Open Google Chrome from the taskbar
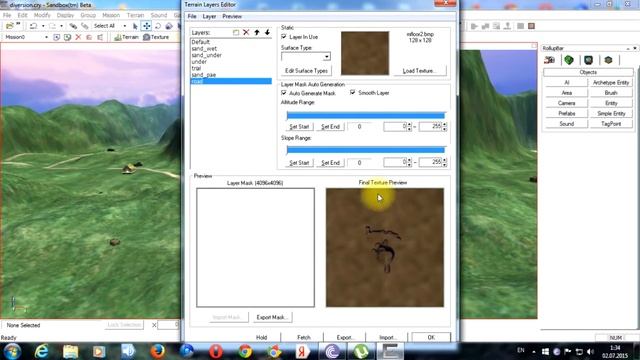 pyautogui.click(x=245, y=351)
